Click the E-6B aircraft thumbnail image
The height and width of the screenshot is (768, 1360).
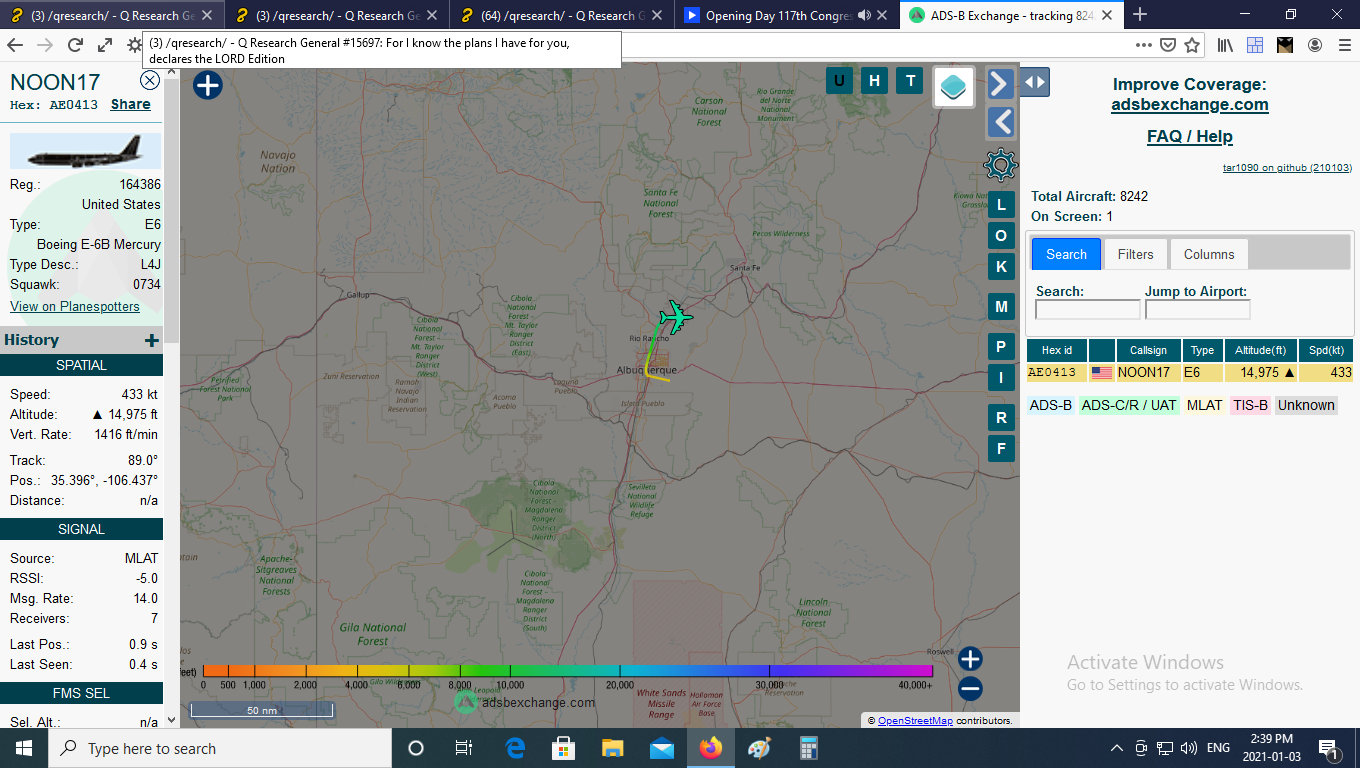85,152
